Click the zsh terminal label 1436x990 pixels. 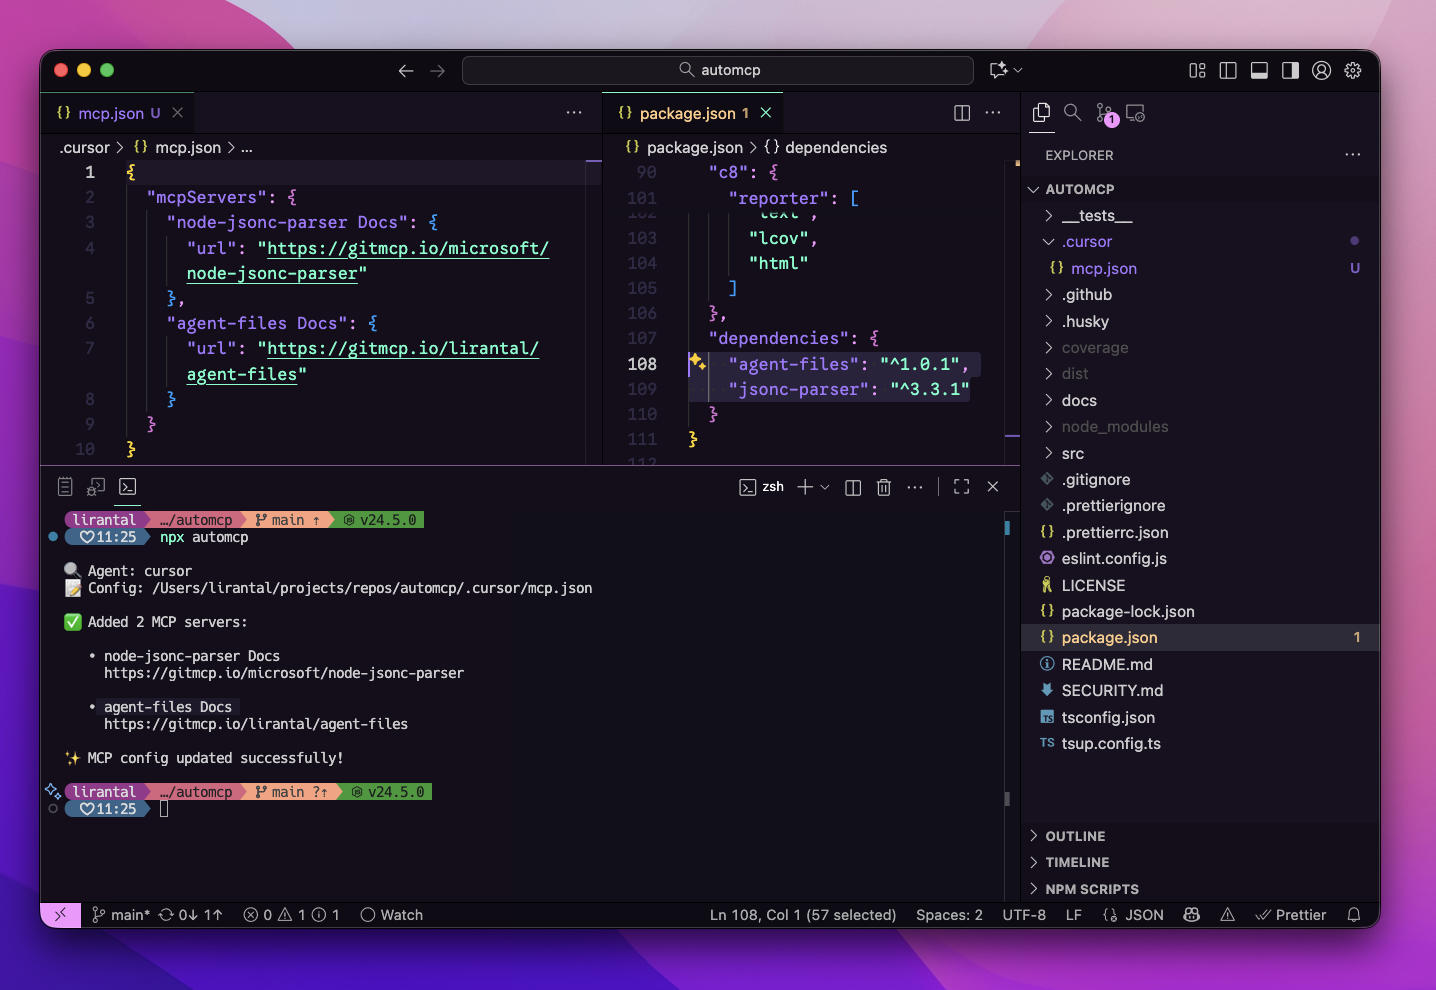pyautogui.click(x=762, y=487)
